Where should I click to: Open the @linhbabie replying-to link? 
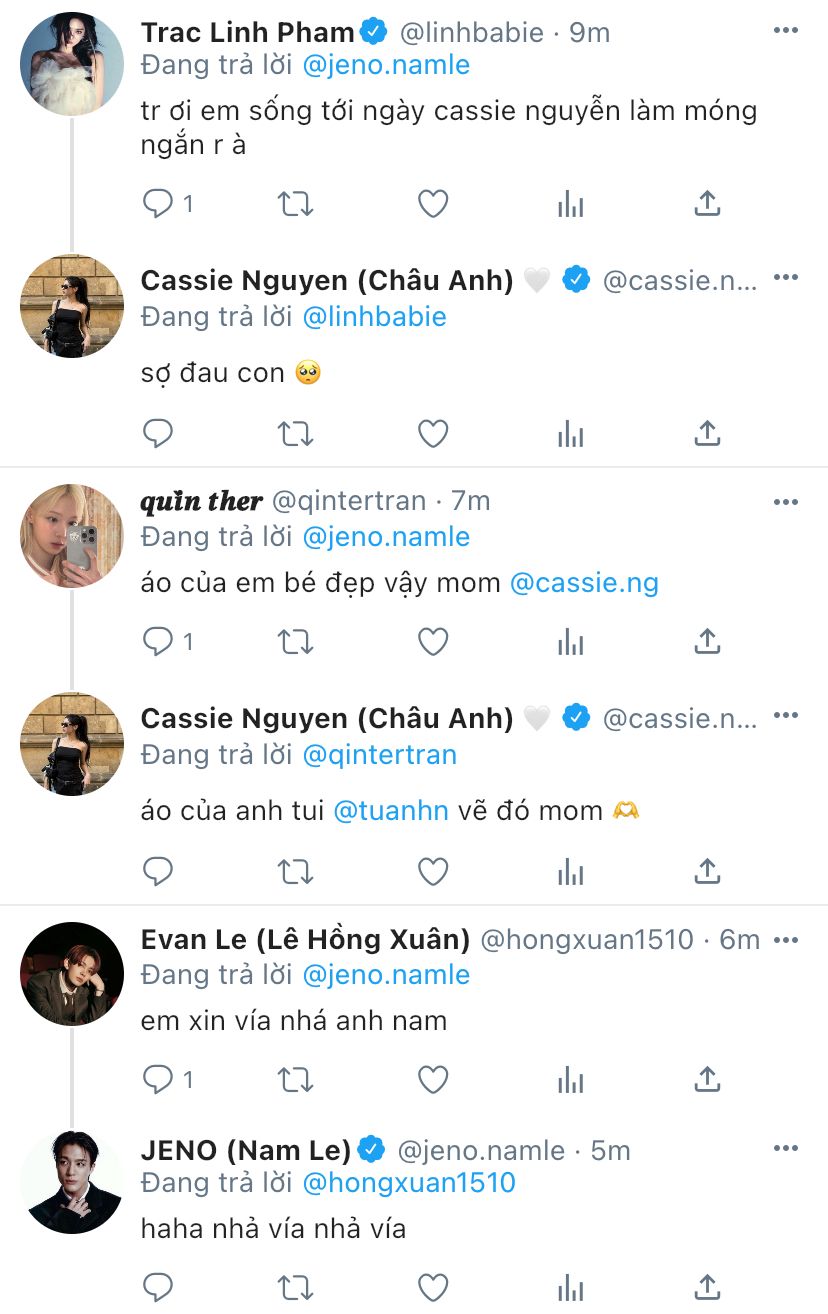coord(374,317)
